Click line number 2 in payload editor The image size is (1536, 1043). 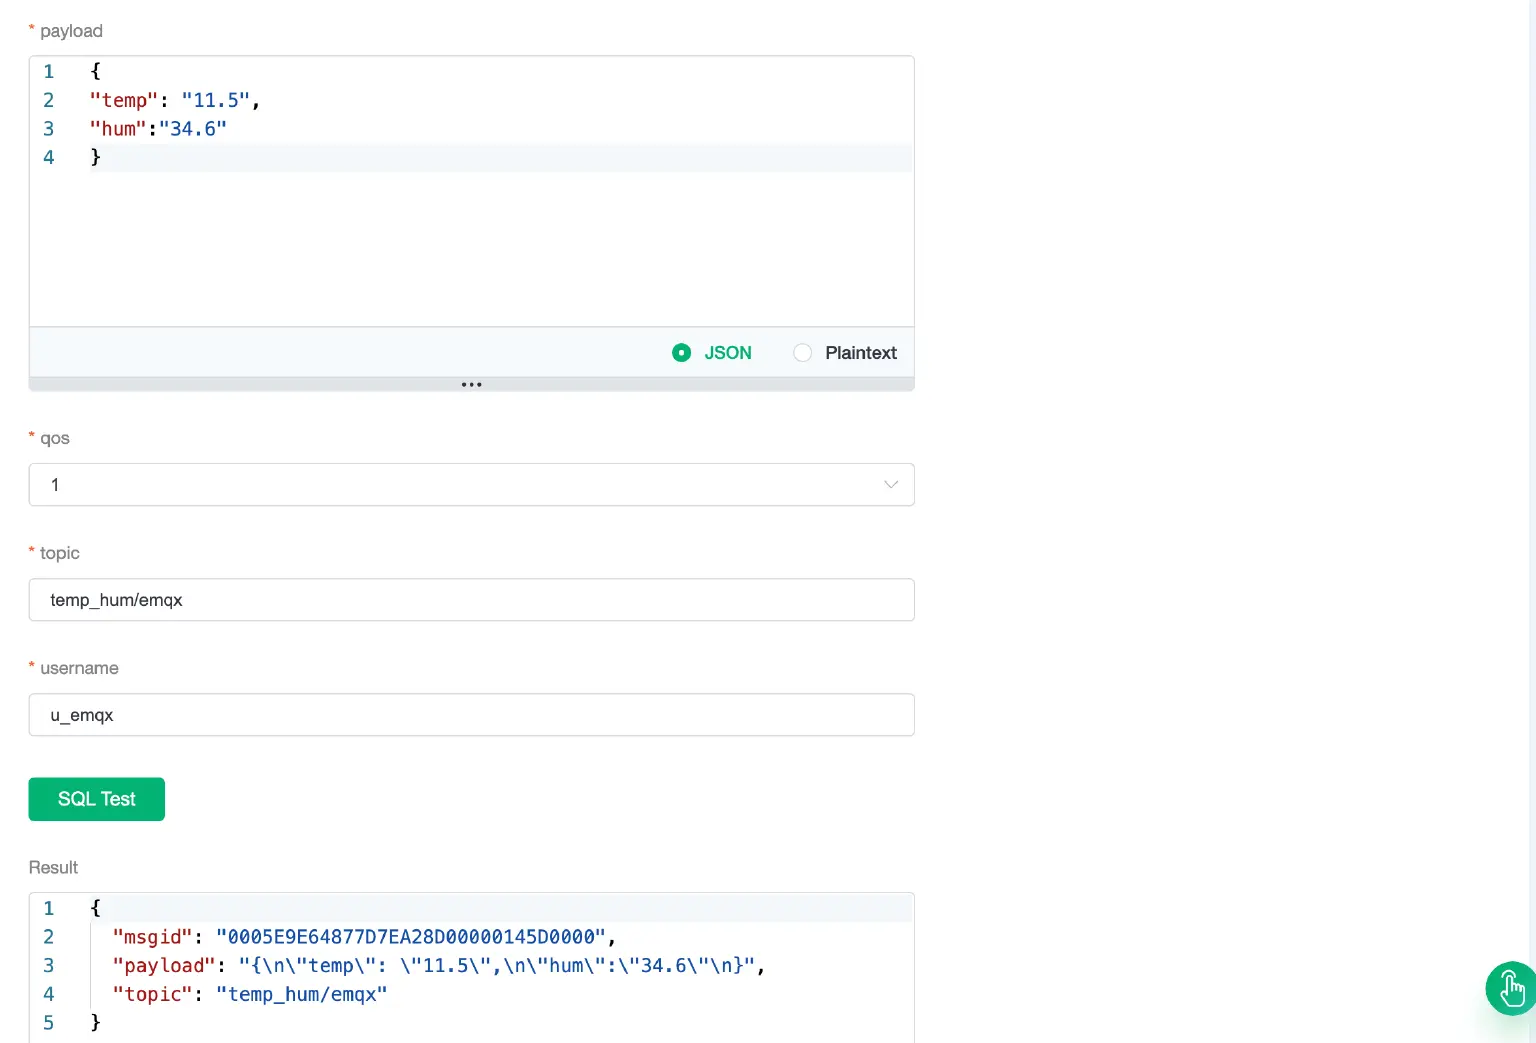click(48, 100)
